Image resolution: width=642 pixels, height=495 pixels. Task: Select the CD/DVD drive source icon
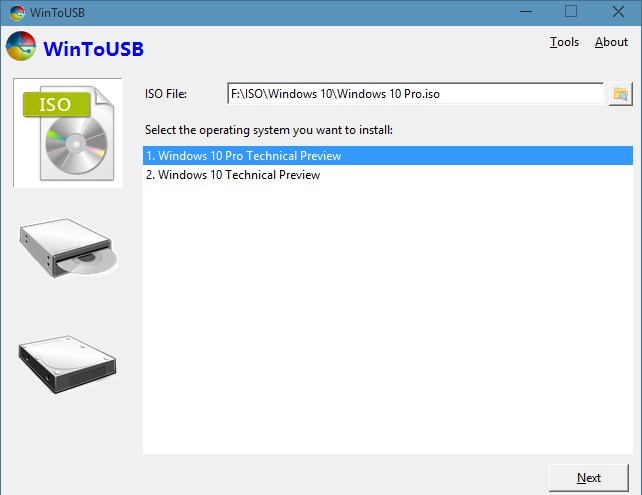67,249
